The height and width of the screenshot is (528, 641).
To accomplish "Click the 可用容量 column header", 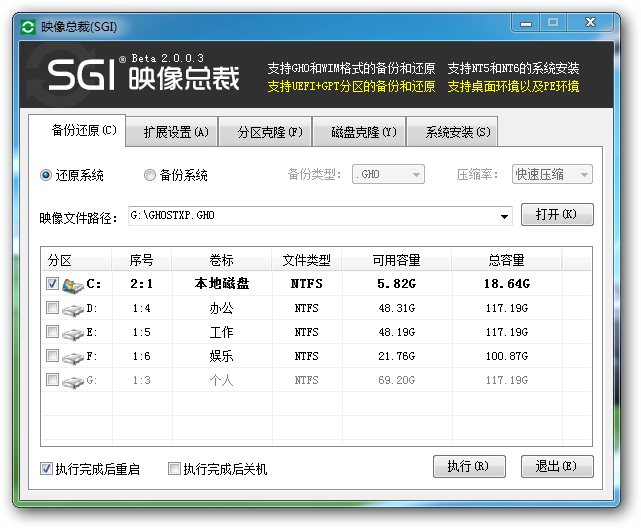I will pos(397,260).
